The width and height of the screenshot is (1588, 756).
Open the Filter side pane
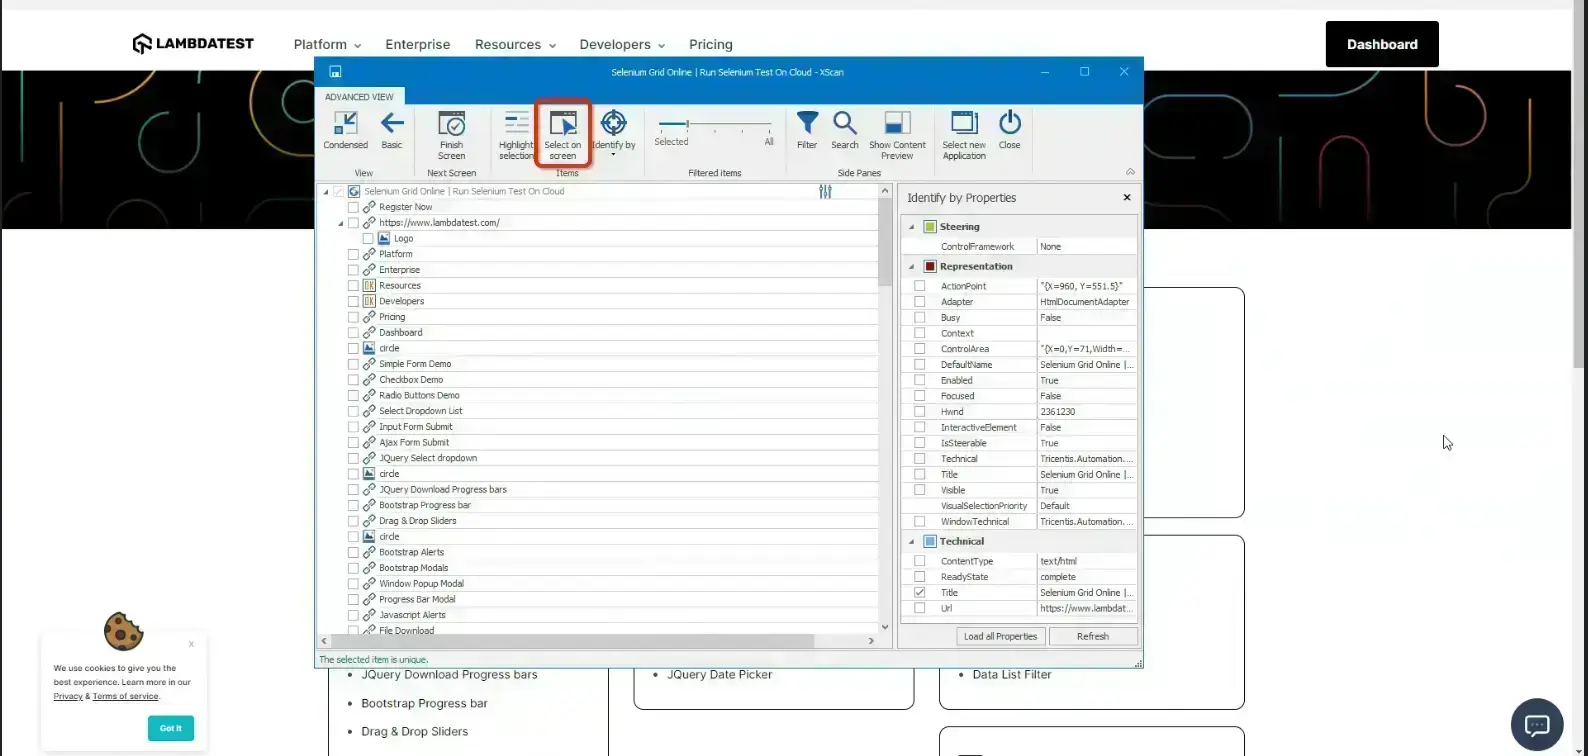pyautogui.click(x=807, y=124)
